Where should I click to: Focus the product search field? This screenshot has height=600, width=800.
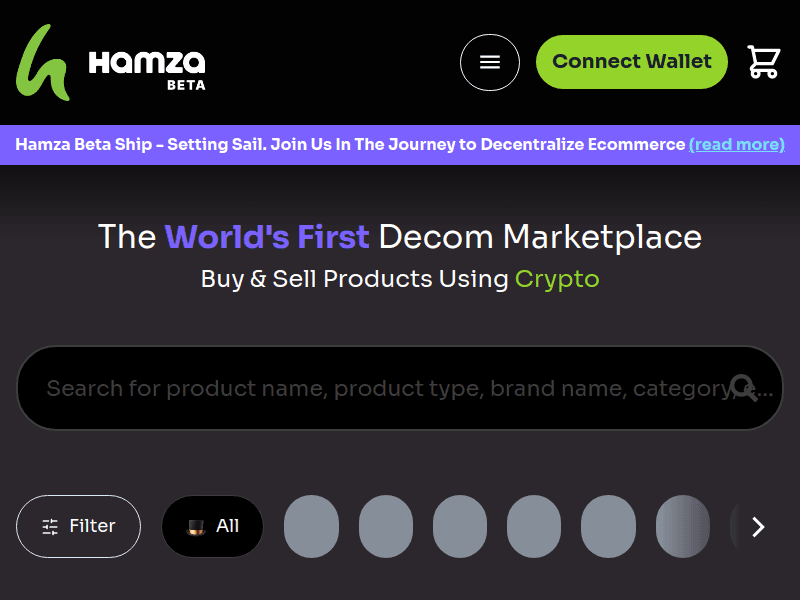point(380,388)
